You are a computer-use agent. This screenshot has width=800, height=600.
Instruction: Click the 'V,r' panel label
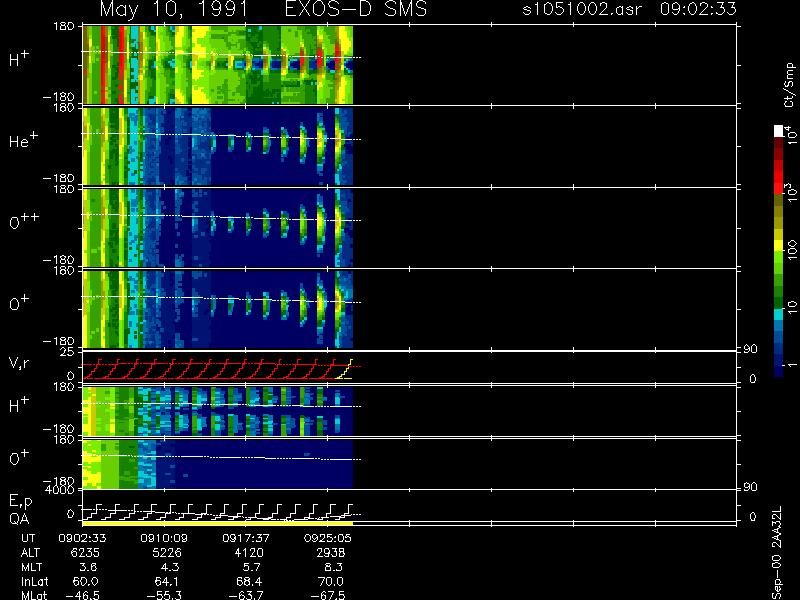[19, 363]
